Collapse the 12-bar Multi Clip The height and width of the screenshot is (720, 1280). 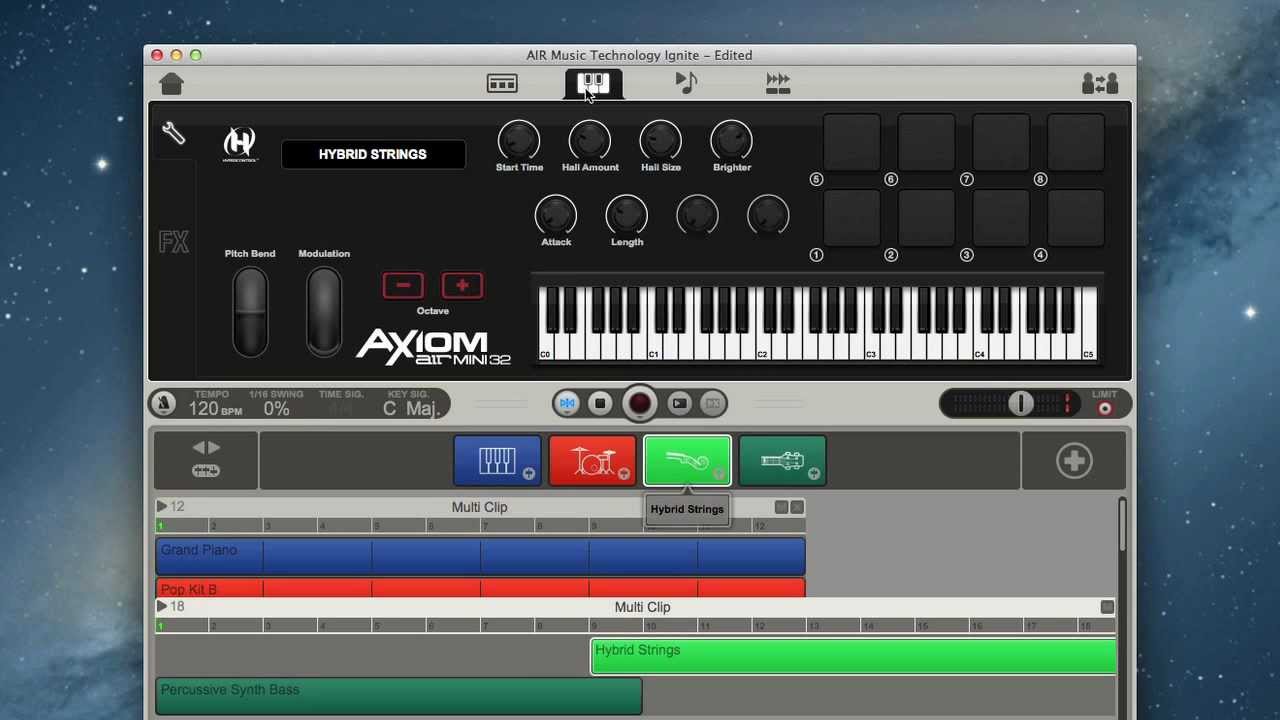tap(781, 507)
